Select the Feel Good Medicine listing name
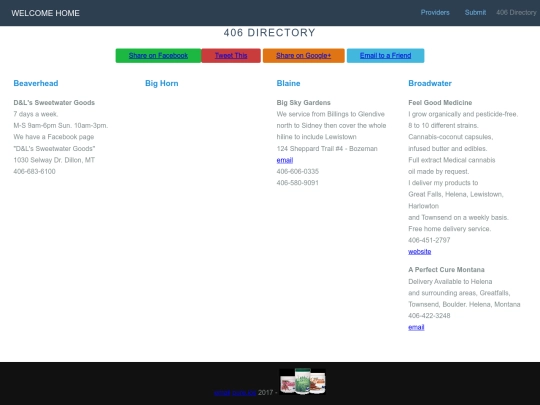Image resolution: width=540 pixels, height=405 pixels. 440,103
